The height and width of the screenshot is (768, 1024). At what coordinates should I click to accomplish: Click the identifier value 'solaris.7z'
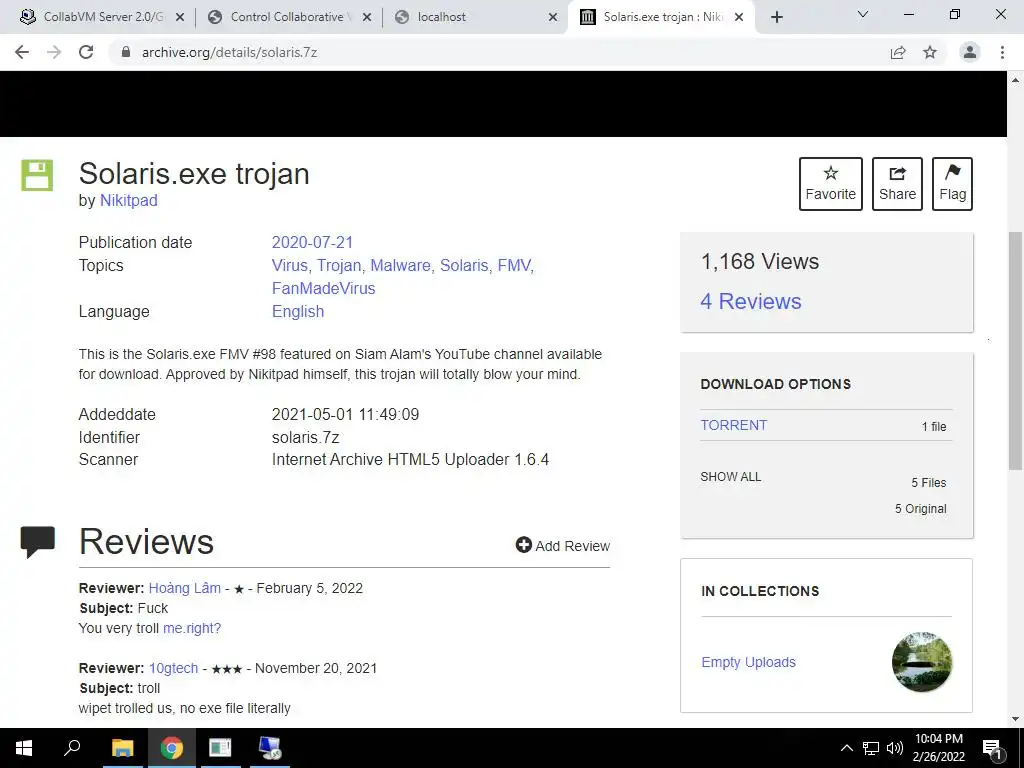click(305, 438)
